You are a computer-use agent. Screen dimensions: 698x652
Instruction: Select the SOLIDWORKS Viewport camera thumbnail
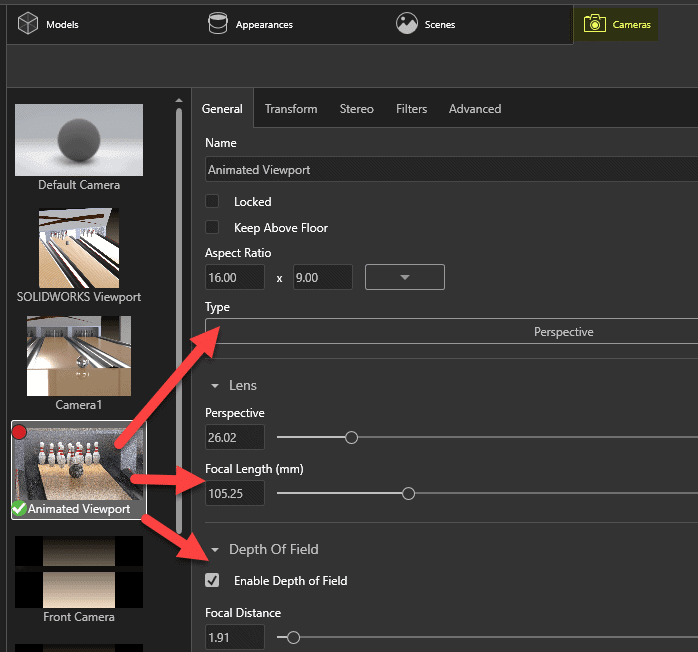coord(79,246)
